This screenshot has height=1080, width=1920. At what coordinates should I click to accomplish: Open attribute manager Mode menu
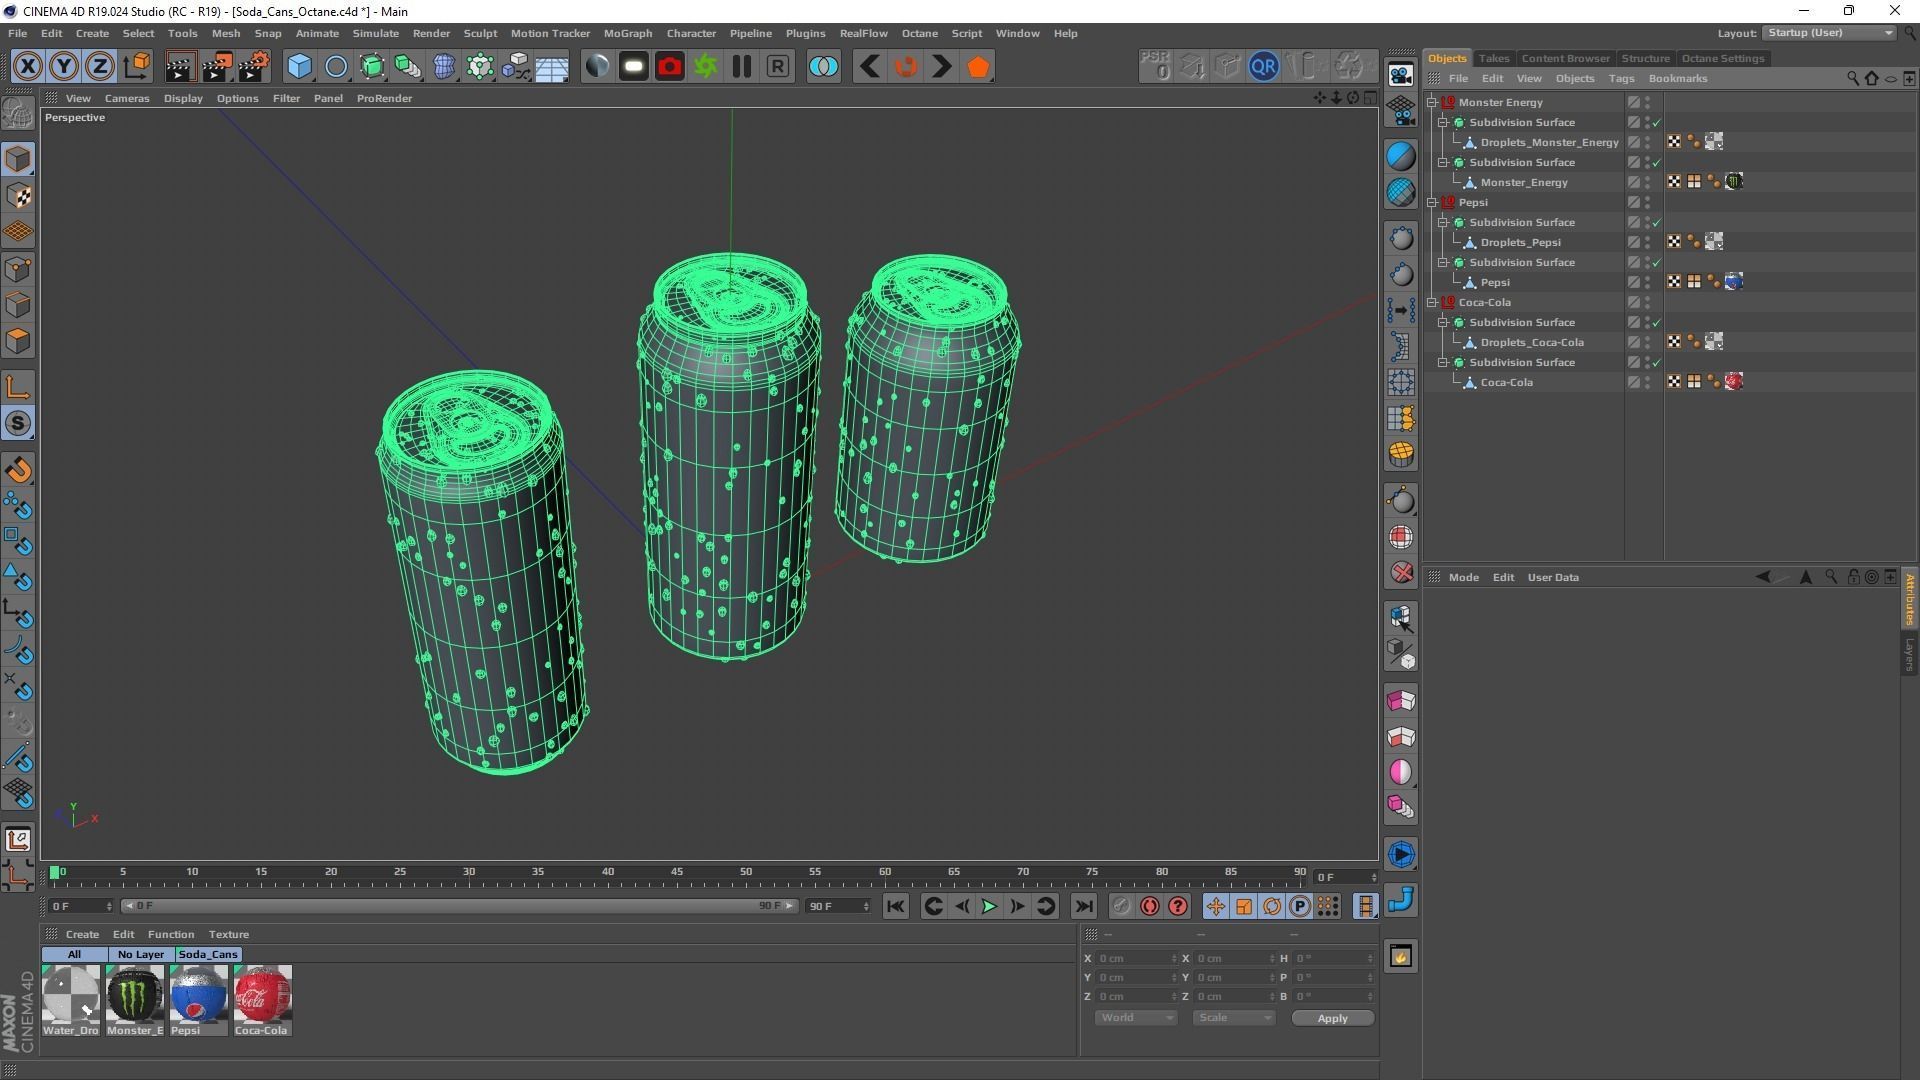point(1463,577)
